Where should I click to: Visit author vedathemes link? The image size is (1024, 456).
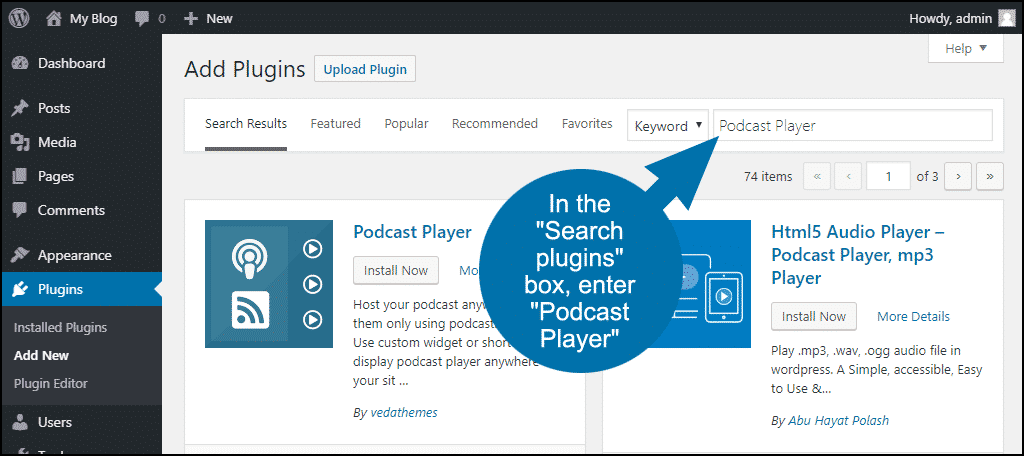pos(404,413)
